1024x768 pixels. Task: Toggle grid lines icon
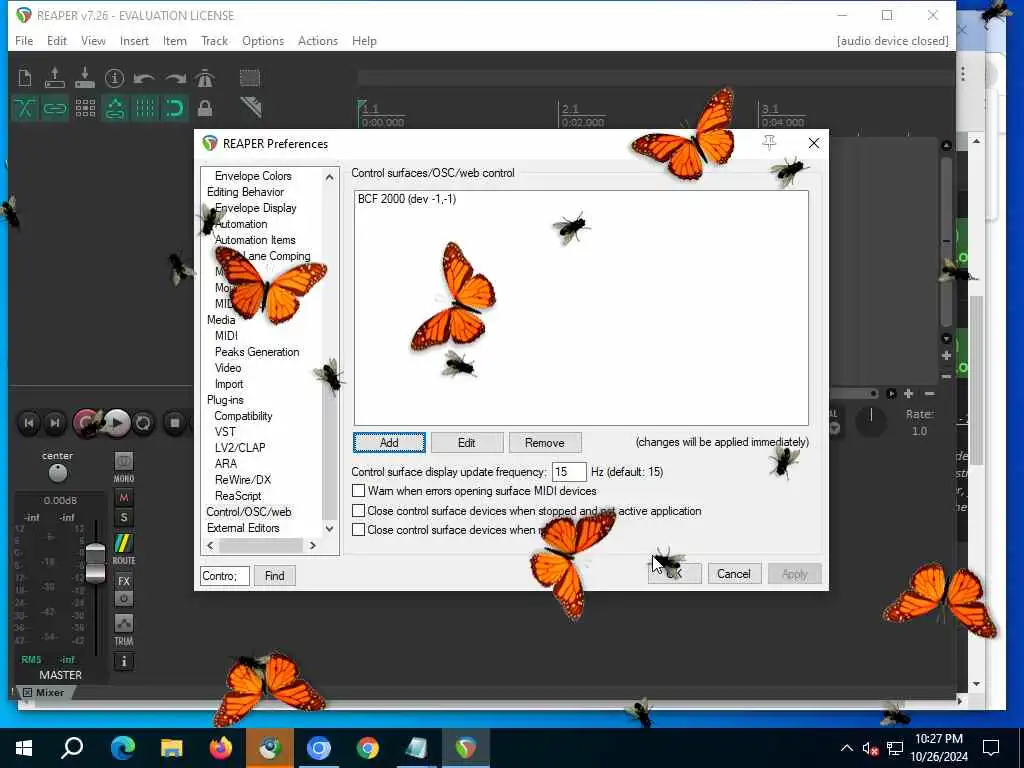tap(145, 108)
